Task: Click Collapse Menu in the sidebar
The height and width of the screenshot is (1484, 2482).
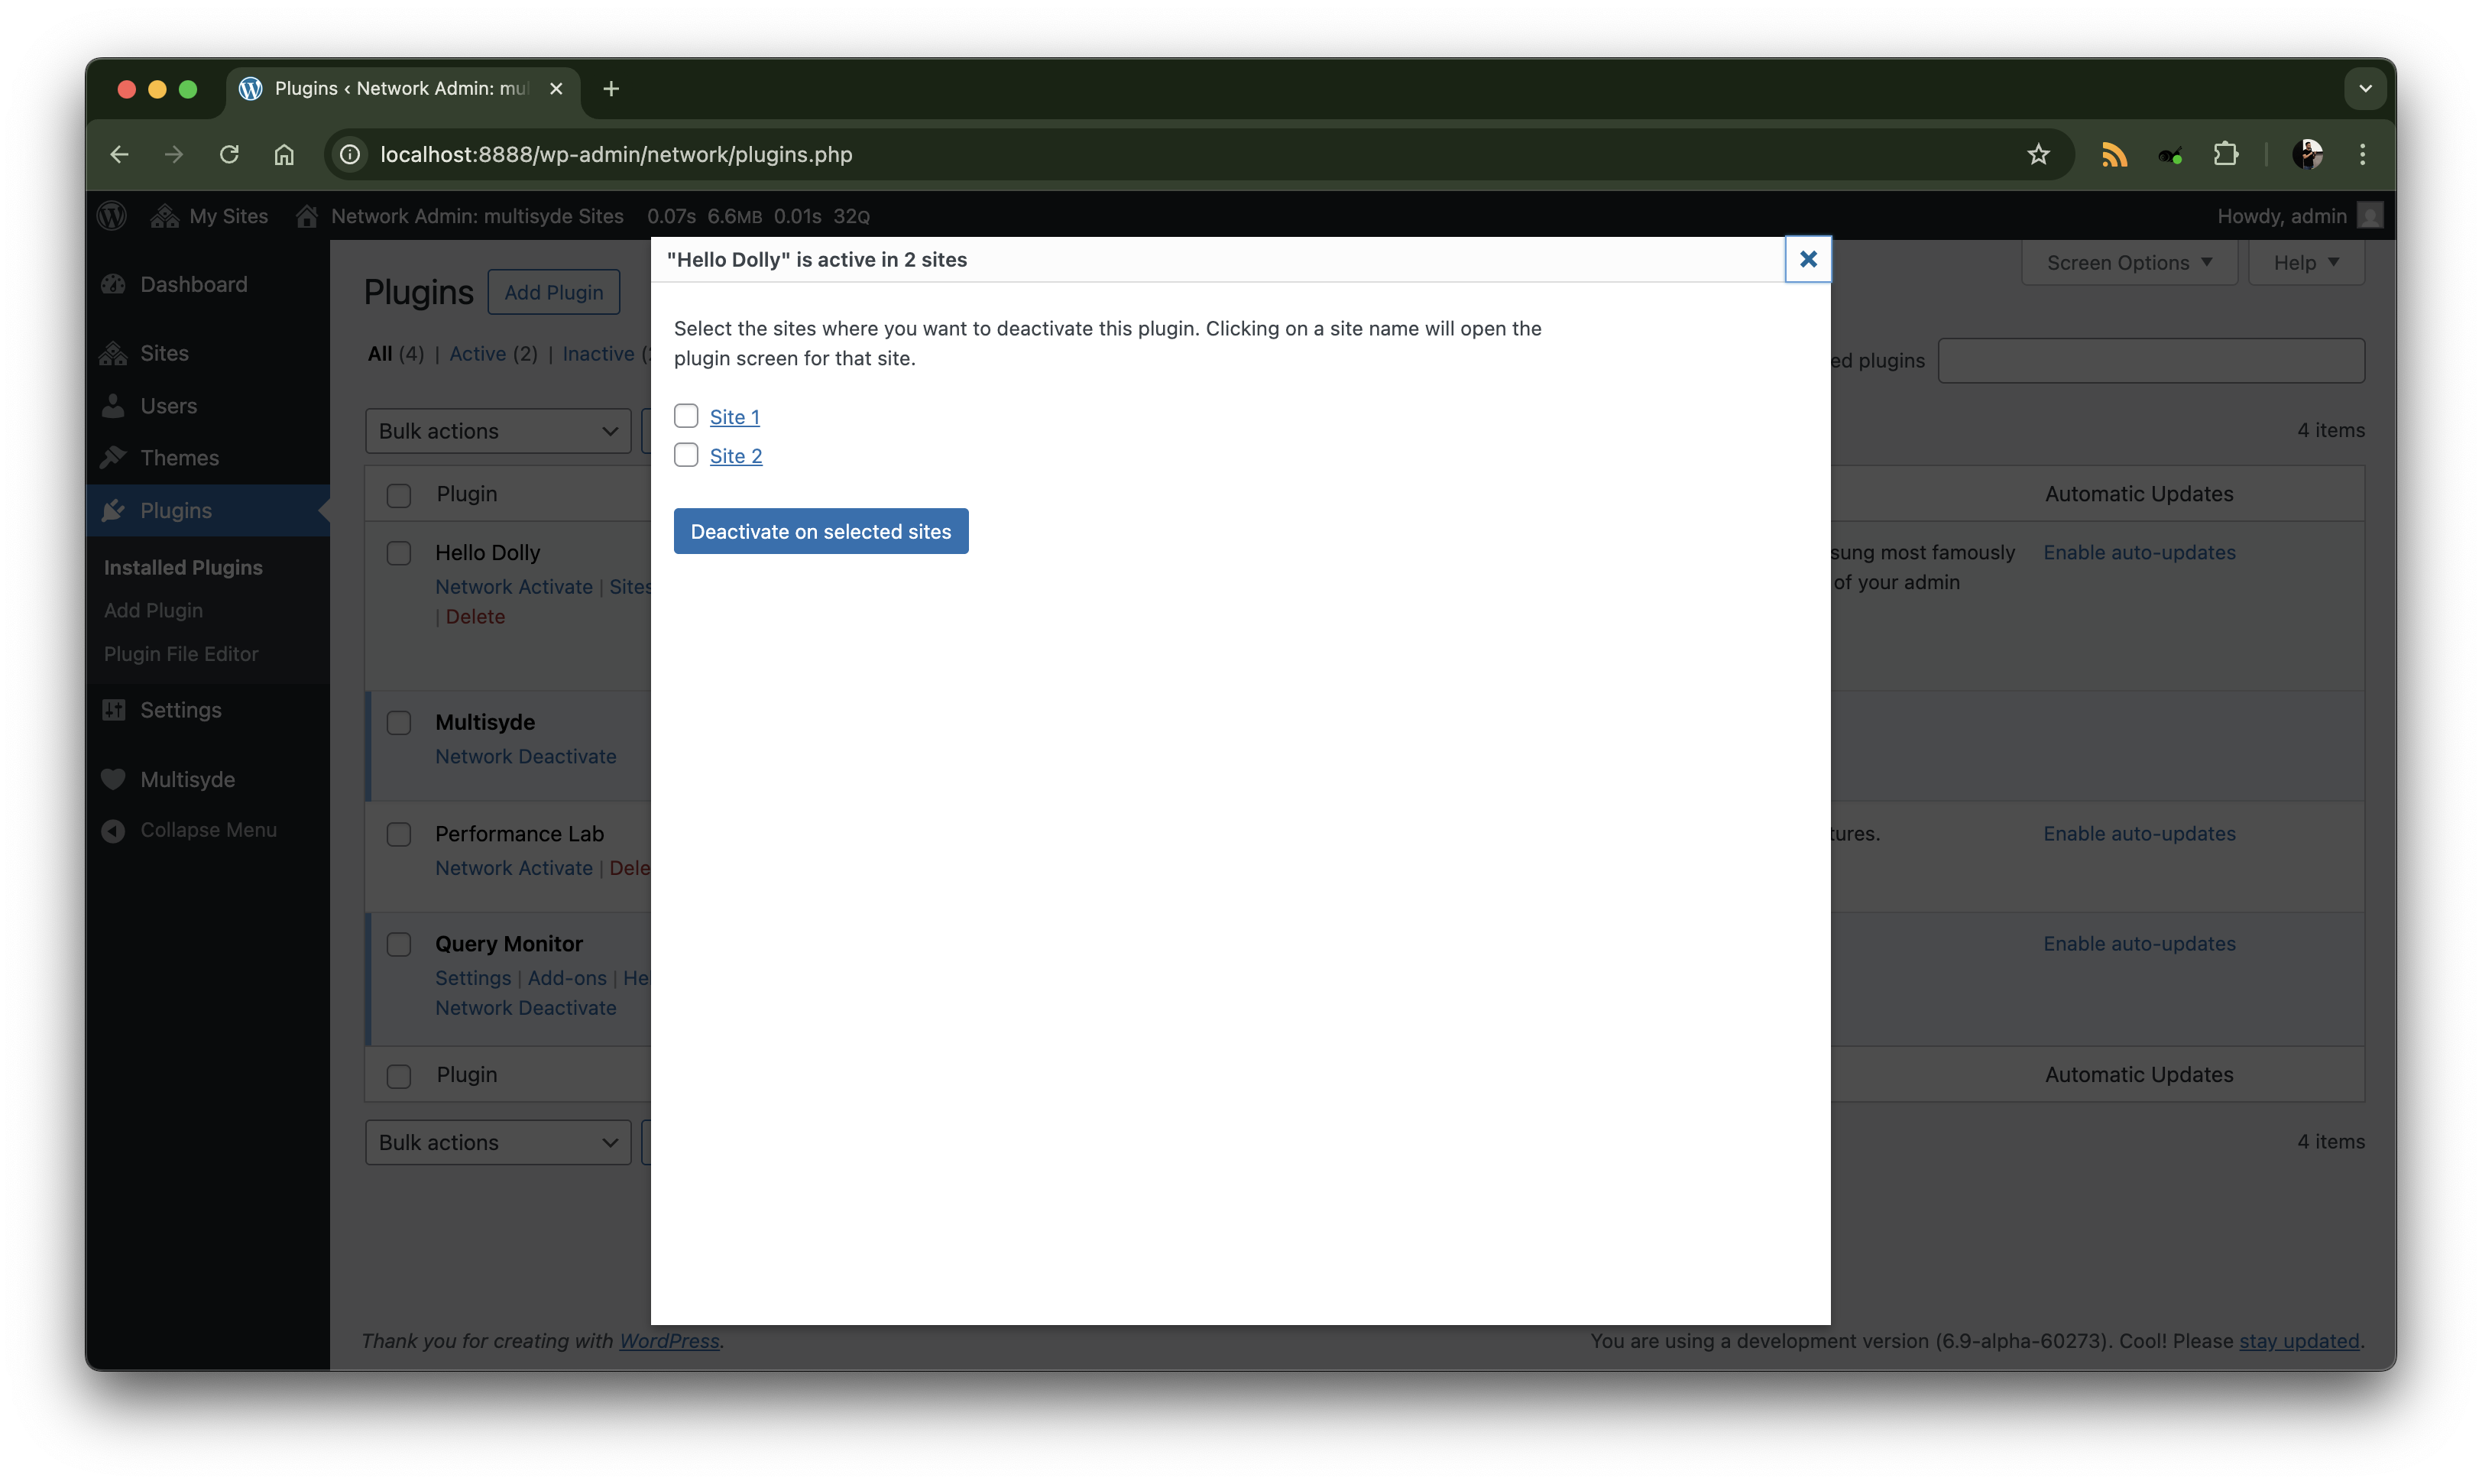Action: point(208,830)
